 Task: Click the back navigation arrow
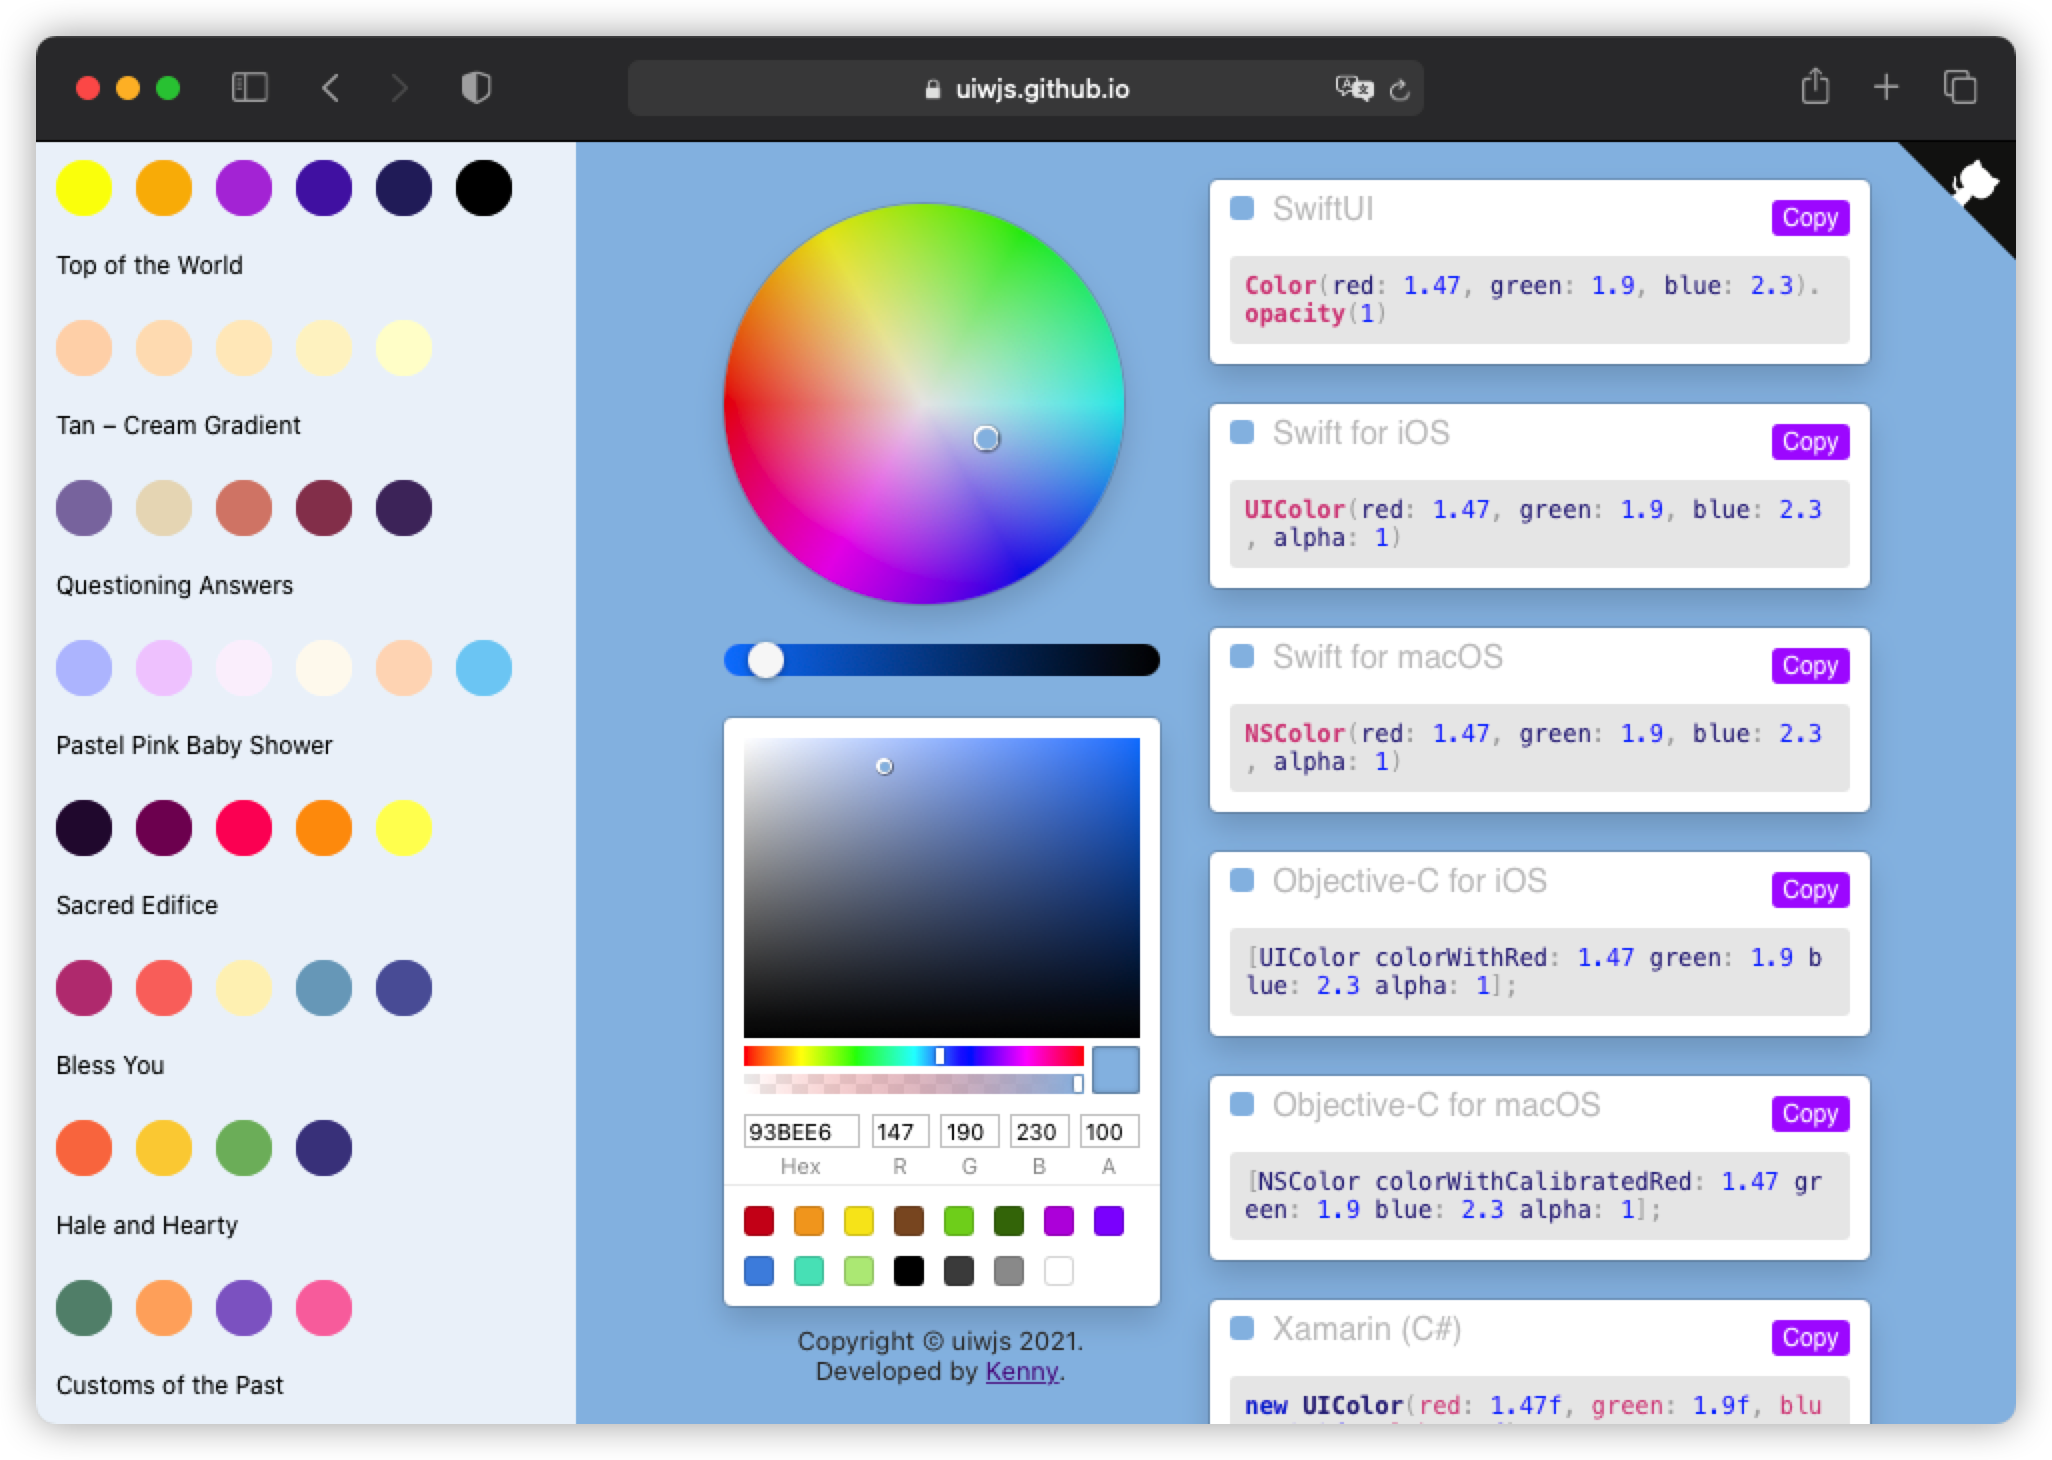tap(330, 88)
